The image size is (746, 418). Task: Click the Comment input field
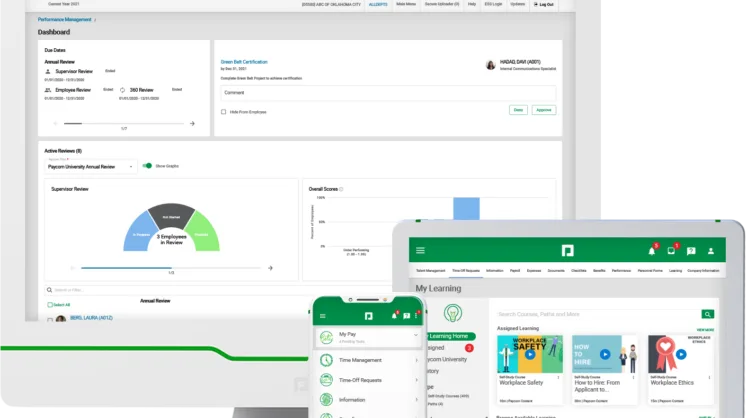click(388, 93)
